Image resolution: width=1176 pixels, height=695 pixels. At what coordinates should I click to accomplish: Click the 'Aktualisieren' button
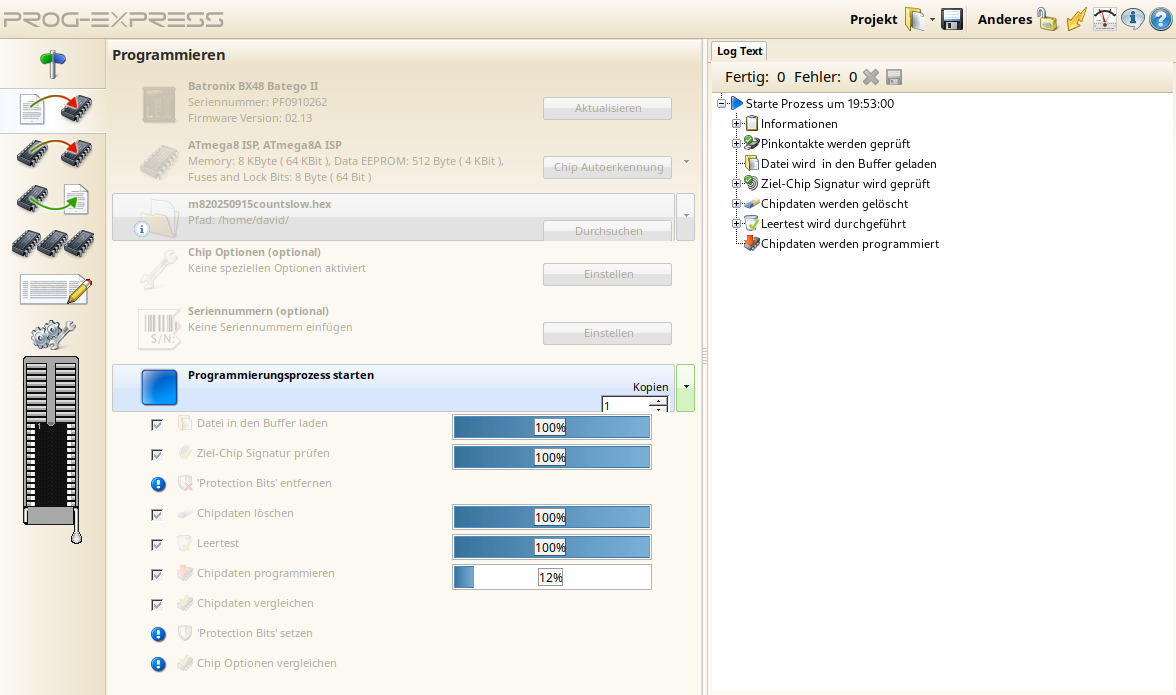[607, 108]
